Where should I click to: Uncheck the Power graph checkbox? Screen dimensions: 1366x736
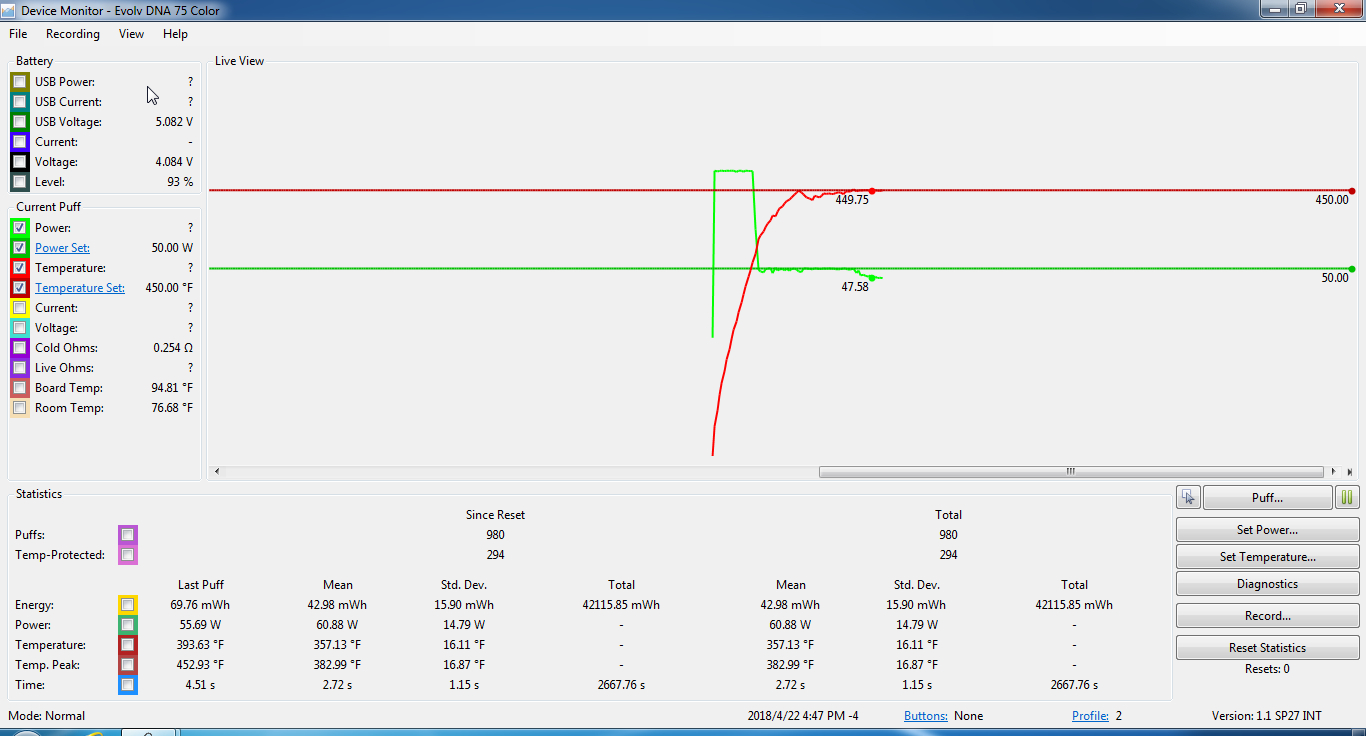click(20, 228)
